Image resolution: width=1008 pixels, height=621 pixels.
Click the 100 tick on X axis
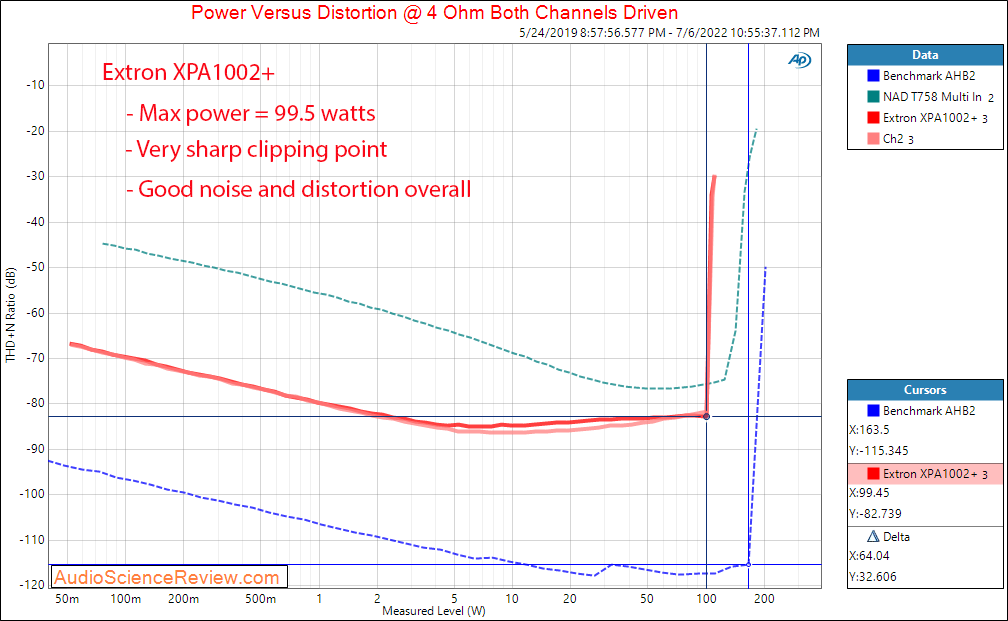[706, 599]
